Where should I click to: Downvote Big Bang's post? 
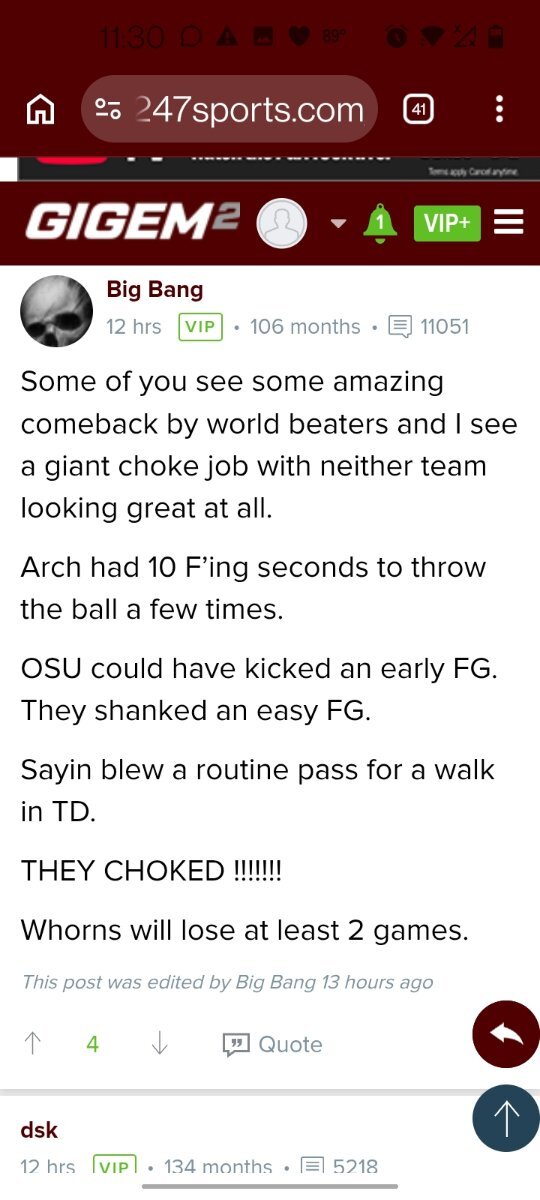click(x=158, y=1044)
